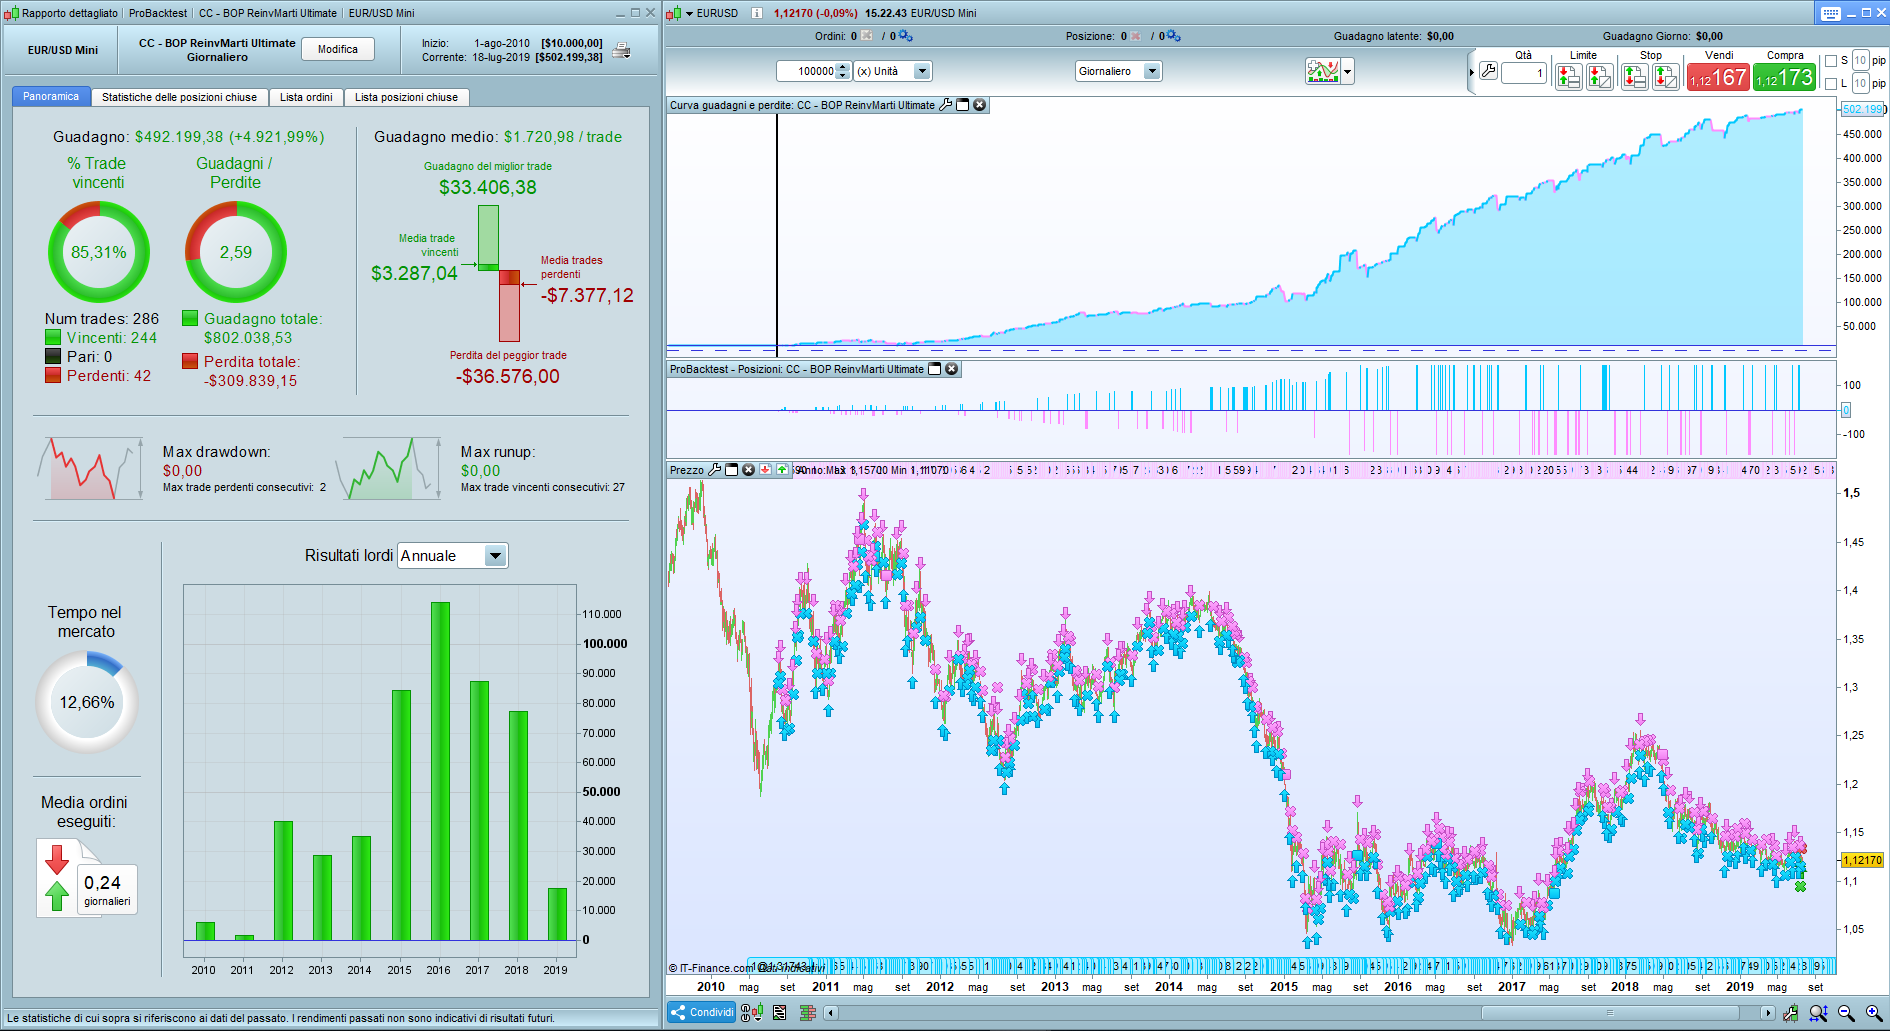The height and width of the screenshot is (1031, 1890).
Task: Click the L pip value field
Action: point(1861,84)
